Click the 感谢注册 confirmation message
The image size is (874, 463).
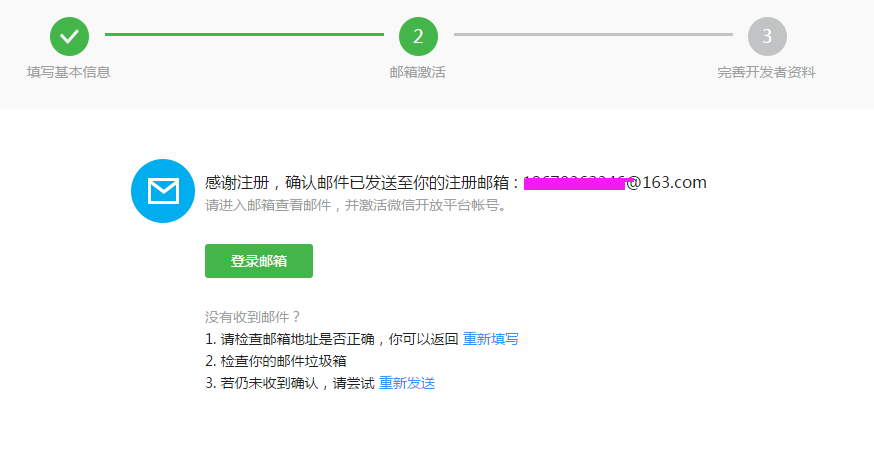[455, 183]
